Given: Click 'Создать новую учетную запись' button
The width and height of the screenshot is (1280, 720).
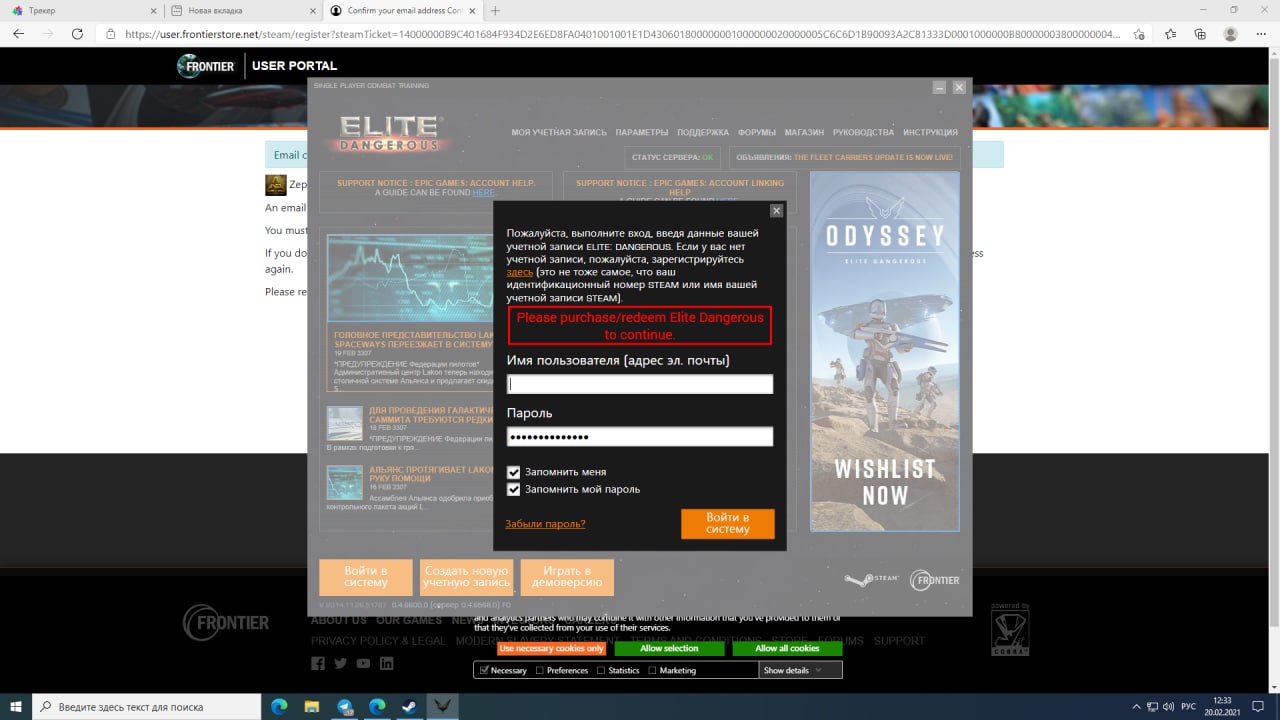Looking at the screenshot, I should (x=466, y=577).
